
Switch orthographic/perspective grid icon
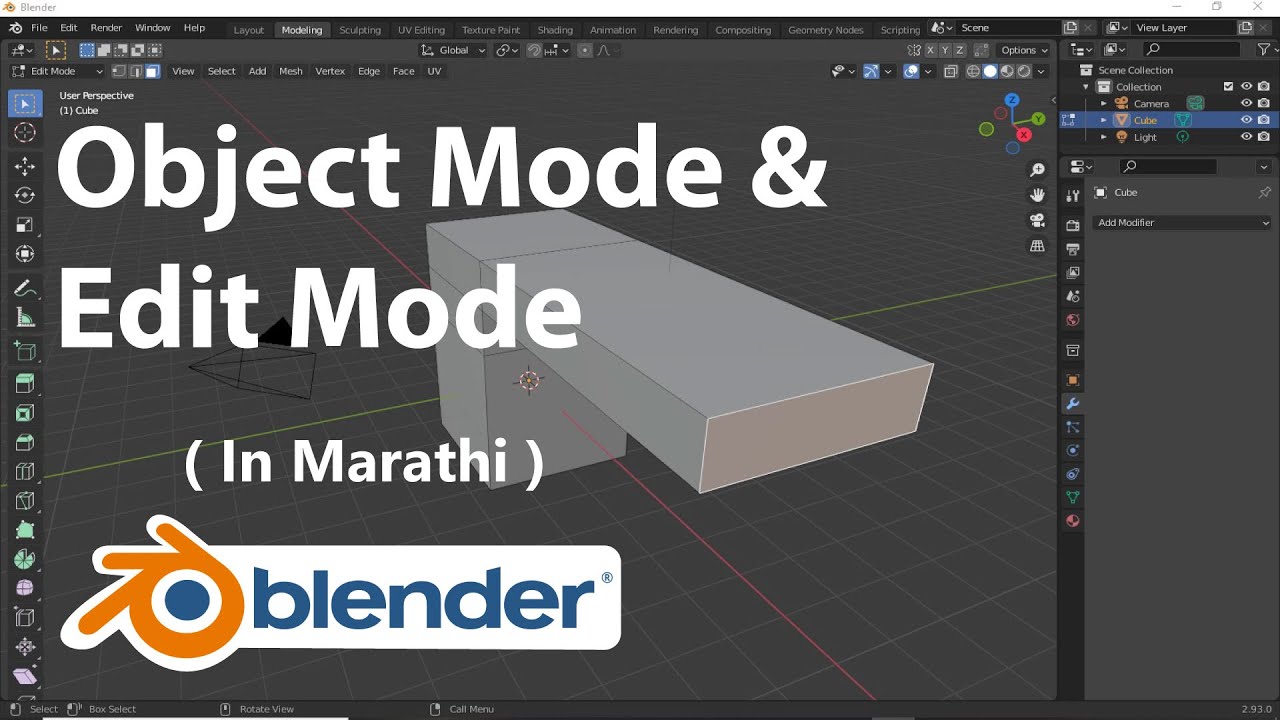[1037, 246]
